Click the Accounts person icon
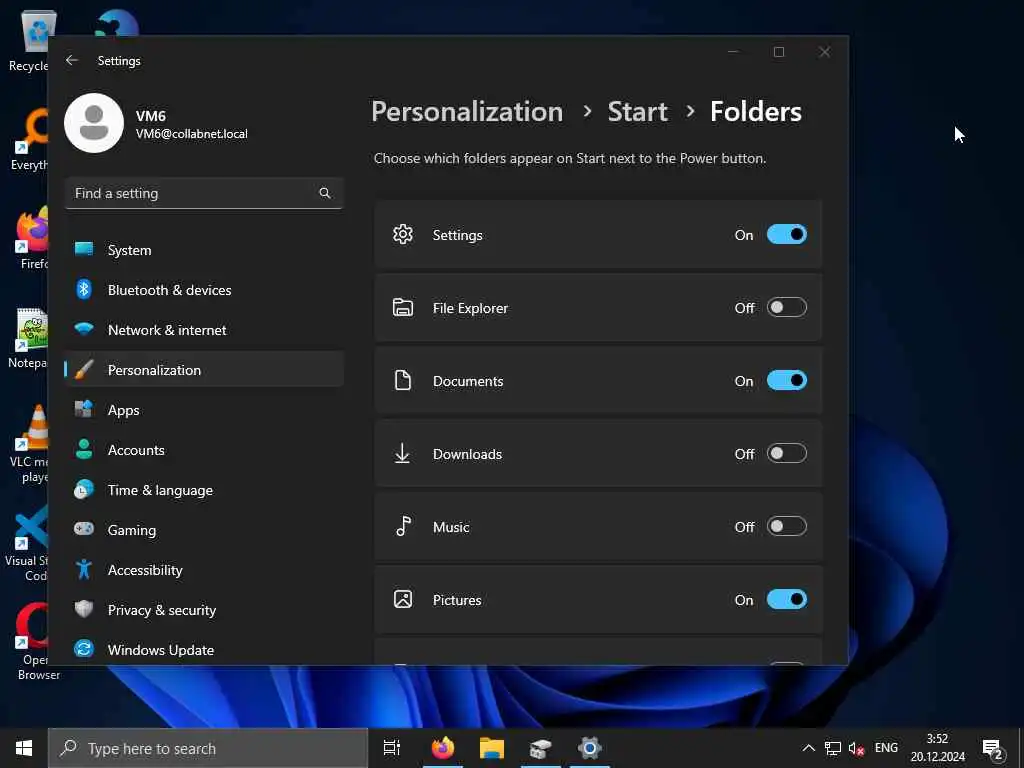The height and width of the screenshot is (768, 1024). click(84, 449)
